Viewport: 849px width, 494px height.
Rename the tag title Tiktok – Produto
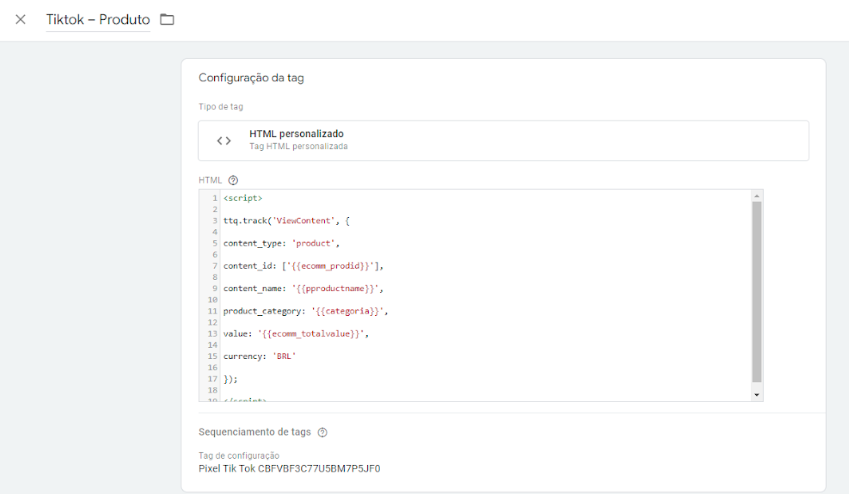(x=98, y=20)
